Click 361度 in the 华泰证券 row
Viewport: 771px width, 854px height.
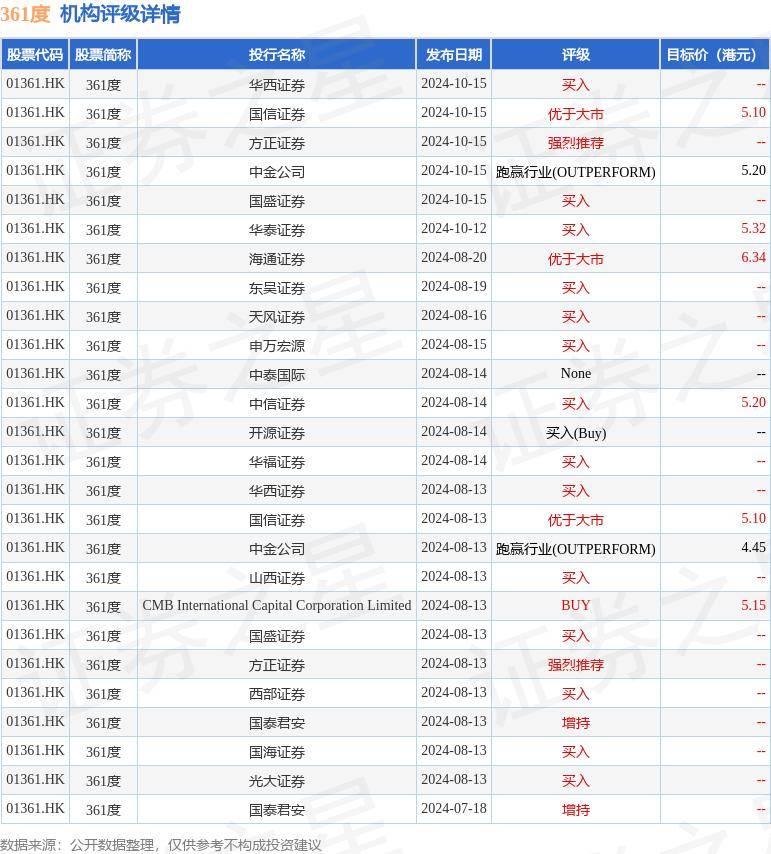(103, 230)
